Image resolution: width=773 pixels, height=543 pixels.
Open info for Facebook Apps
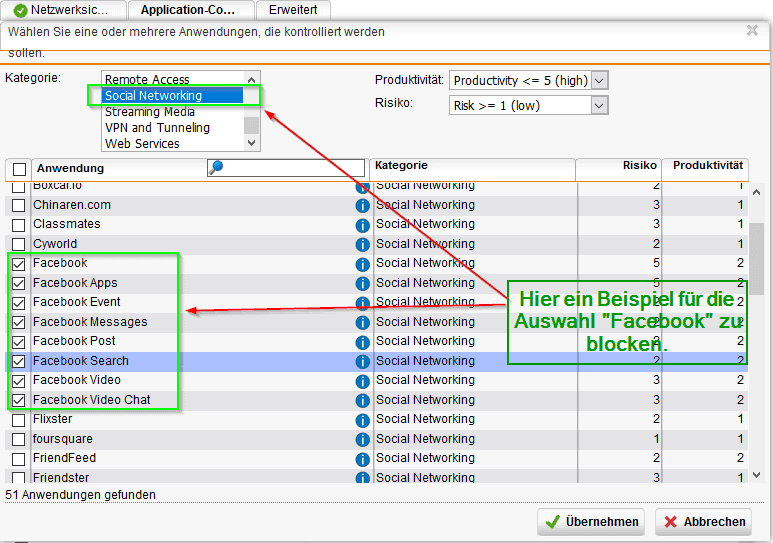362,284
